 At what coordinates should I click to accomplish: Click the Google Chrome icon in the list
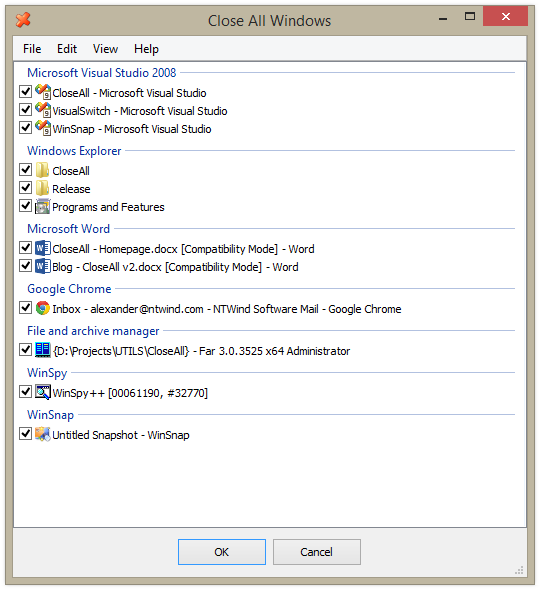click(43, 308)
